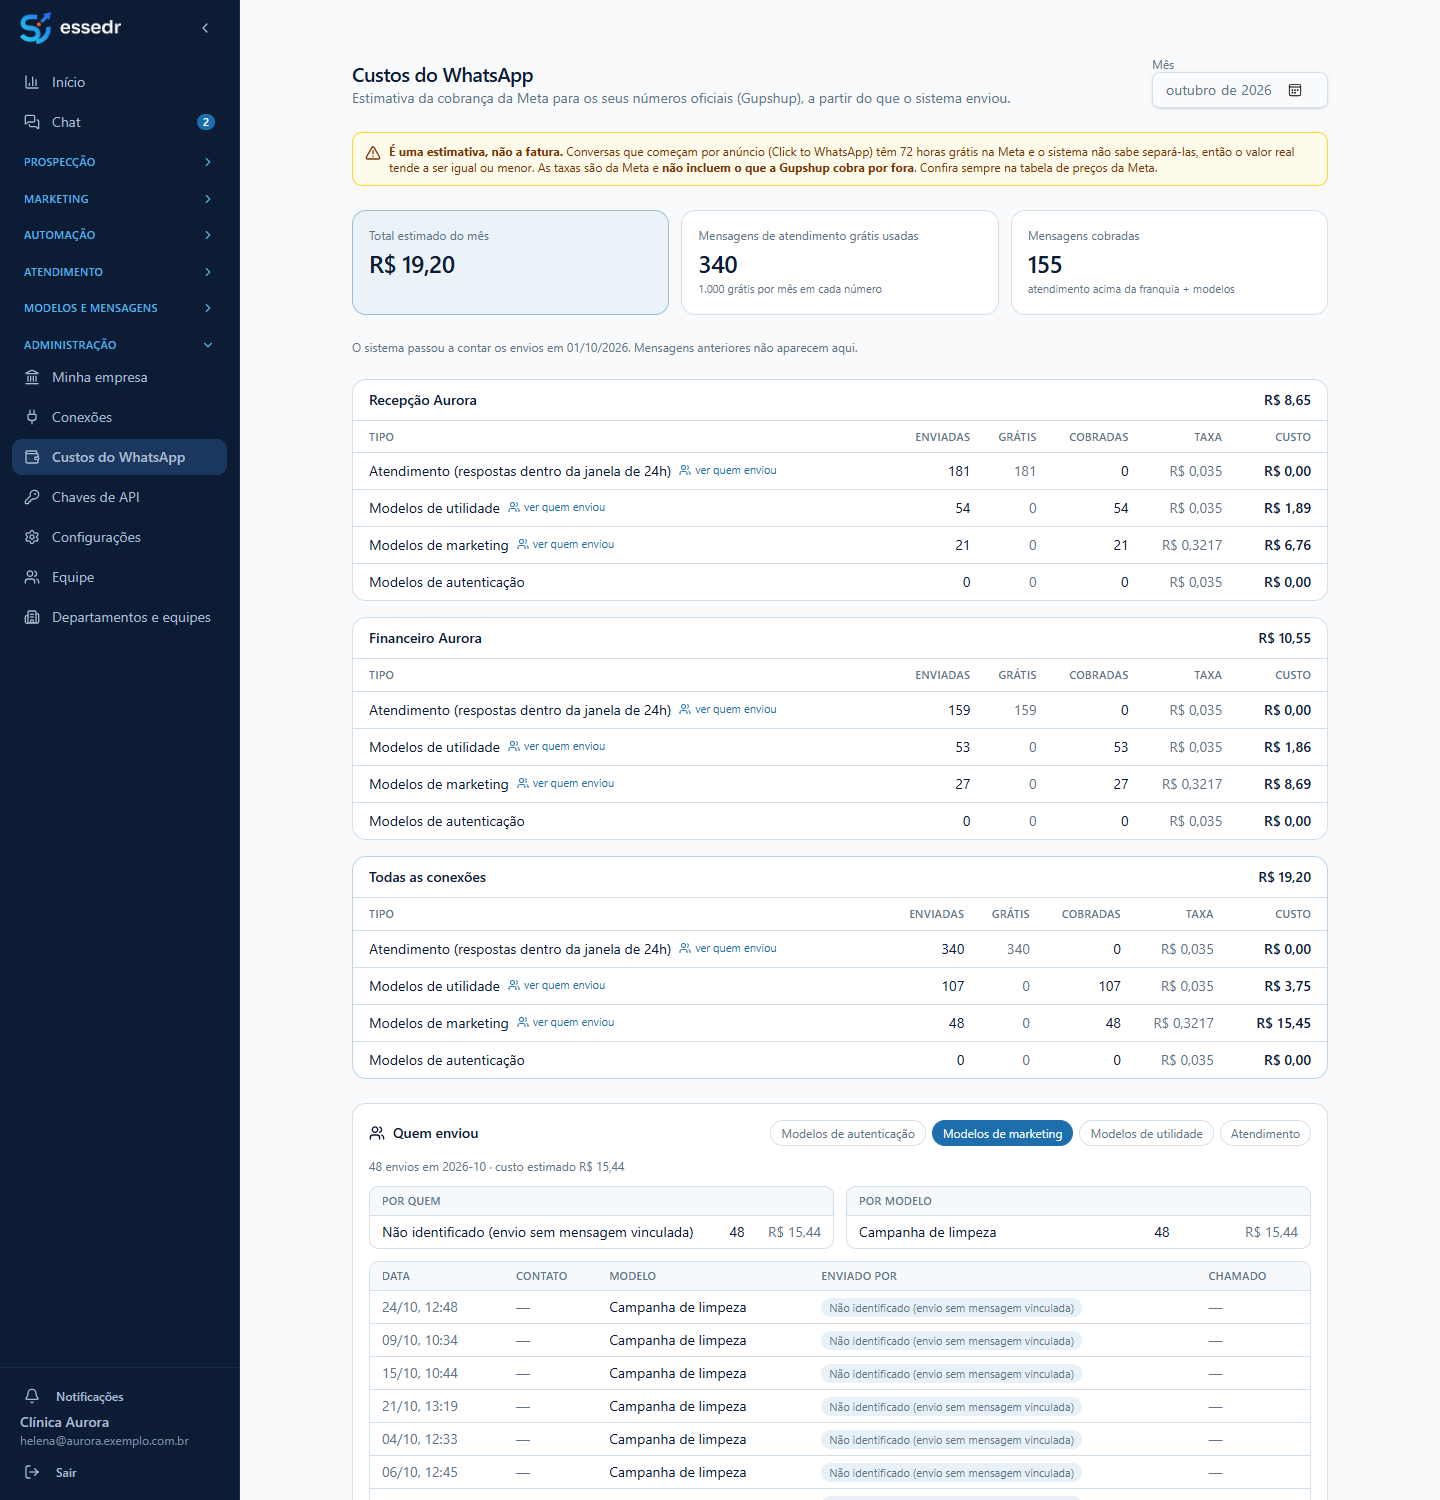Image resolution: width=1440 pixels, height=1500 pixels.
Task: Collapse the sidebar with the chevron arrow
Action: (205, 28)
